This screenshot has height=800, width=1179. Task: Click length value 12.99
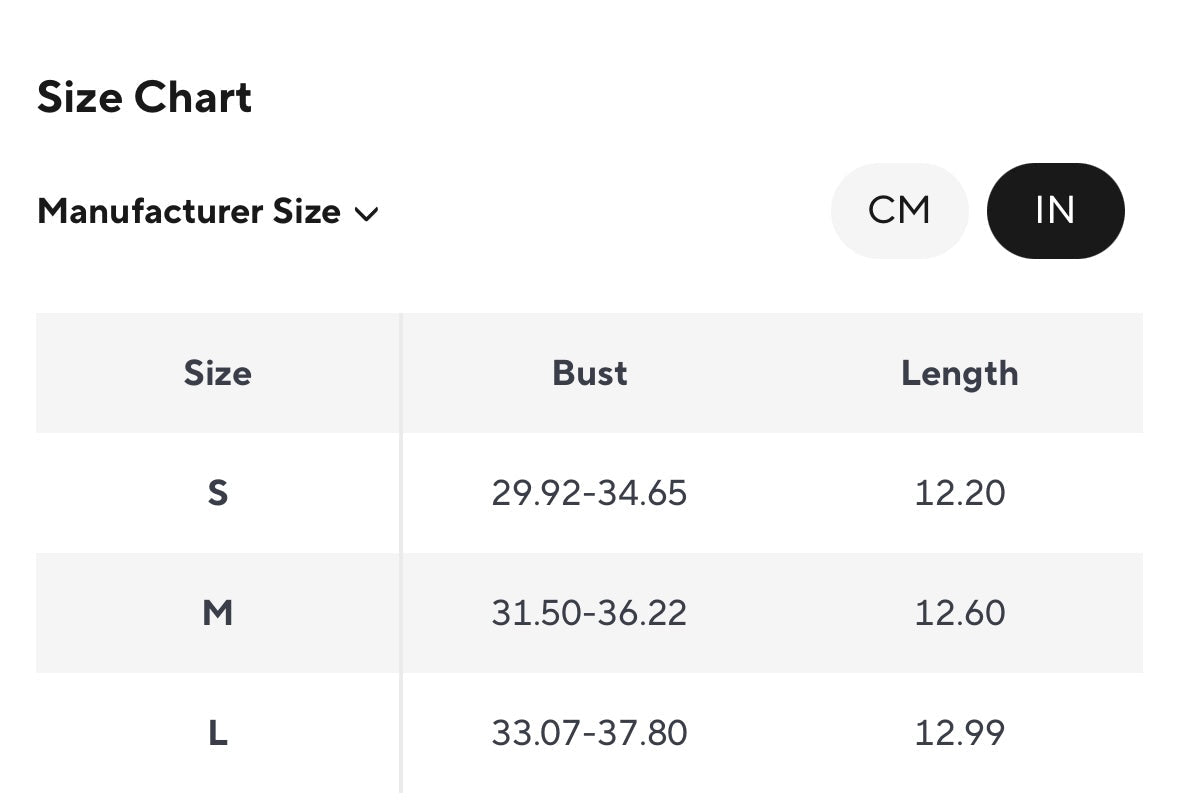pos(959,733)
